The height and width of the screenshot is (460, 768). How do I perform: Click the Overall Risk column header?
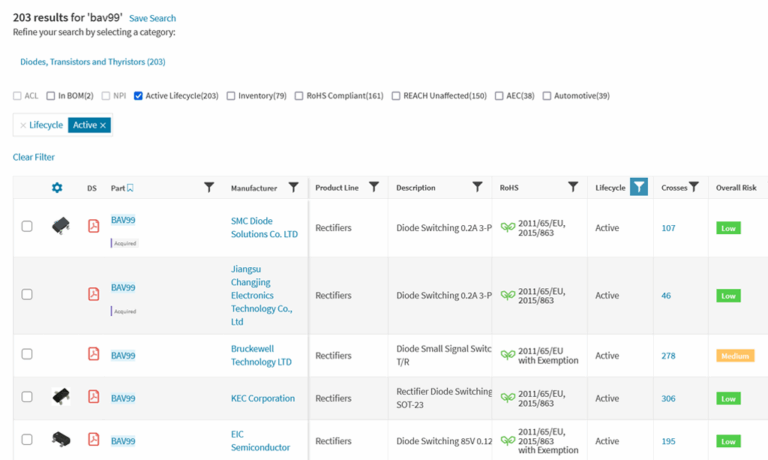tap(736, 188)
